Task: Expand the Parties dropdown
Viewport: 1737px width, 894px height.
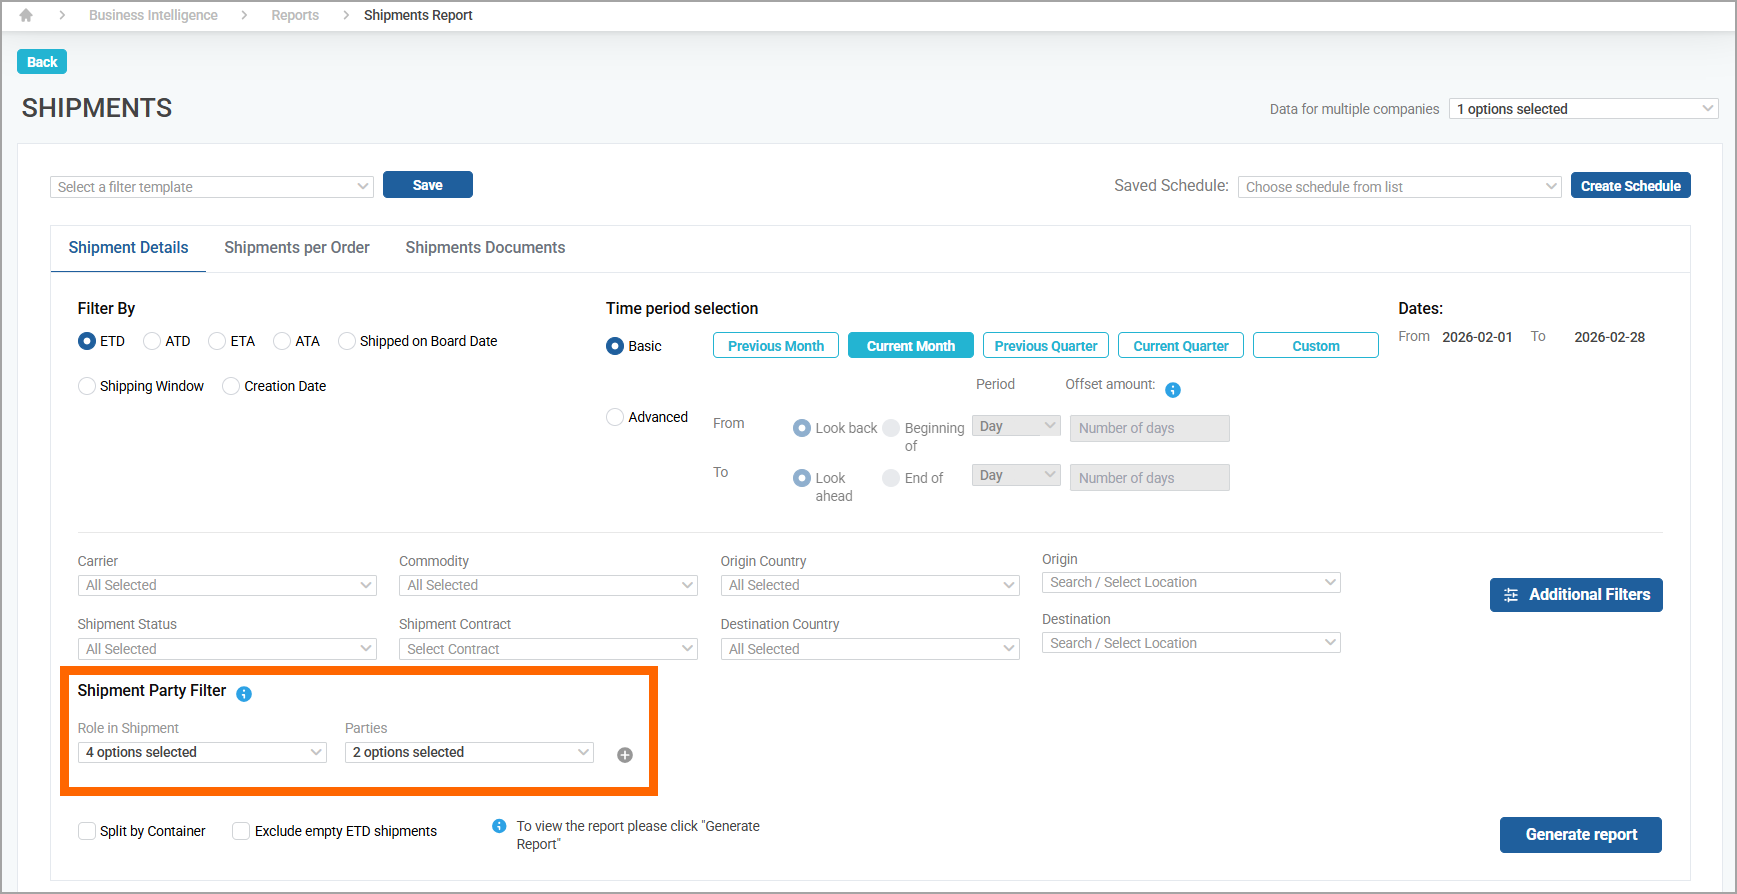Action: click(x=469, y=752)
